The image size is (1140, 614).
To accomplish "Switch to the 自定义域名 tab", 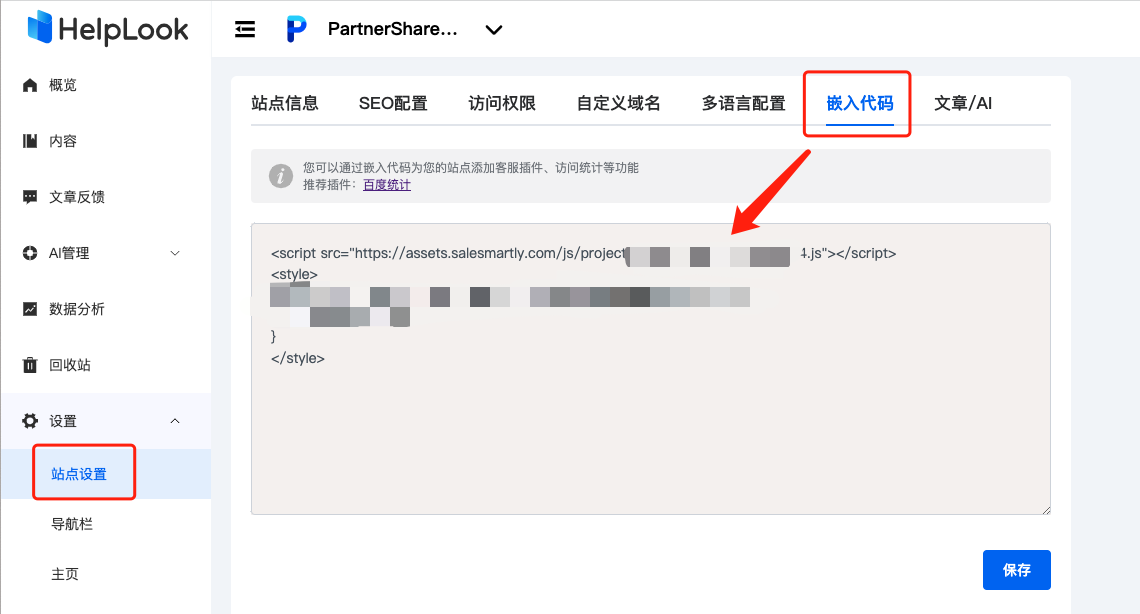I will click(619, 103).
